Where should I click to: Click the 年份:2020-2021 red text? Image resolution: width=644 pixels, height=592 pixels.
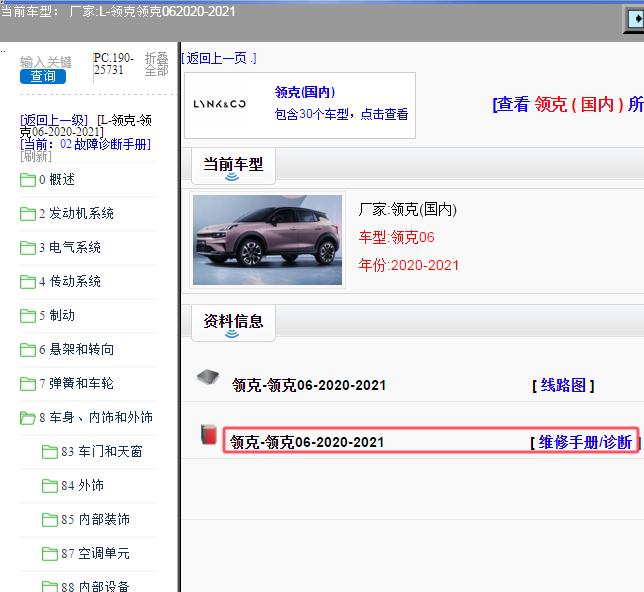pyautogui.click(x=408, y=265)
